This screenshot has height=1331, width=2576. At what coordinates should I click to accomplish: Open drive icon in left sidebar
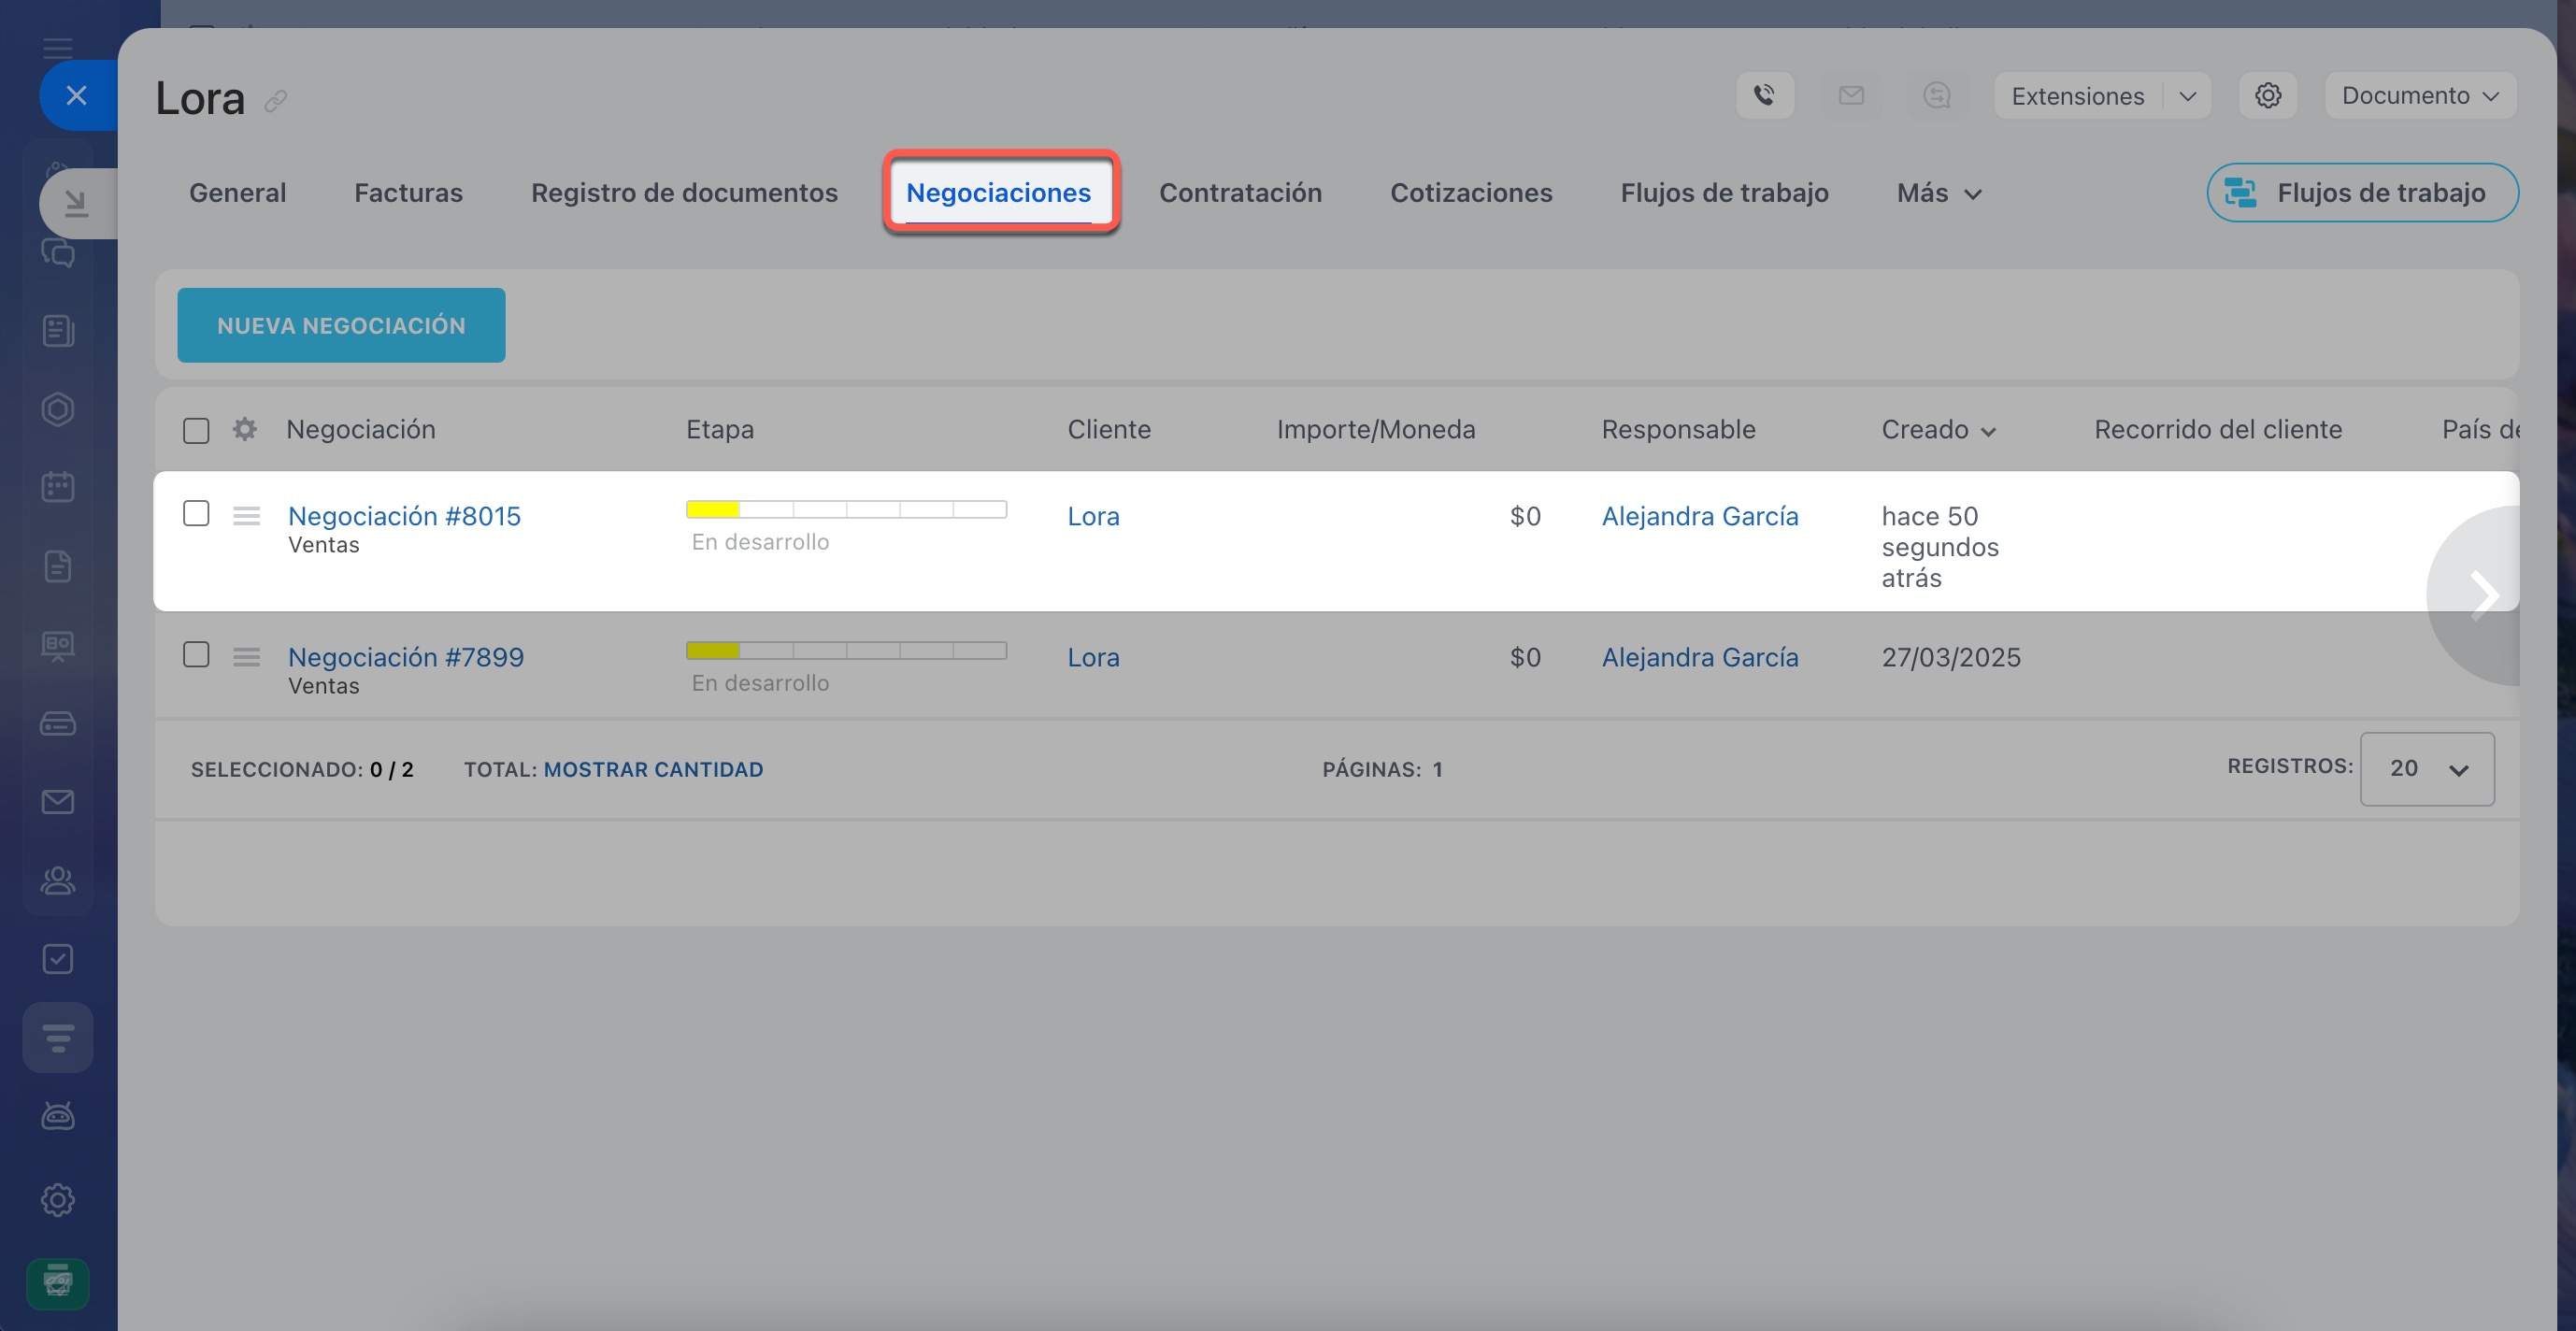click(58, 723)
